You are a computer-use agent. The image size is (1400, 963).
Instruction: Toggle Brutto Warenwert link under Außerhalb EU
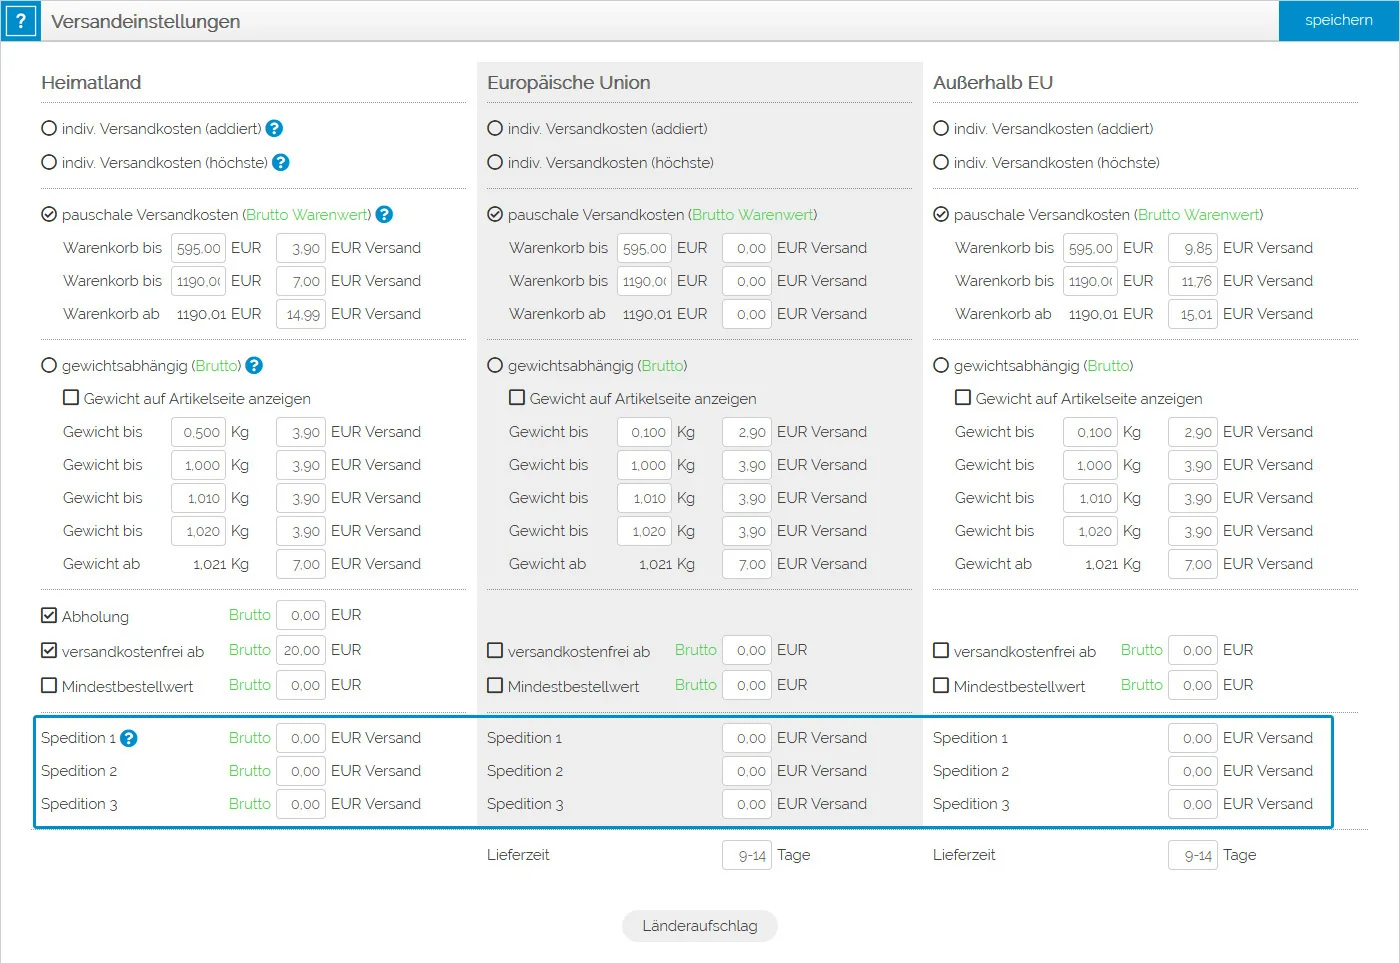pos(1198,215)
